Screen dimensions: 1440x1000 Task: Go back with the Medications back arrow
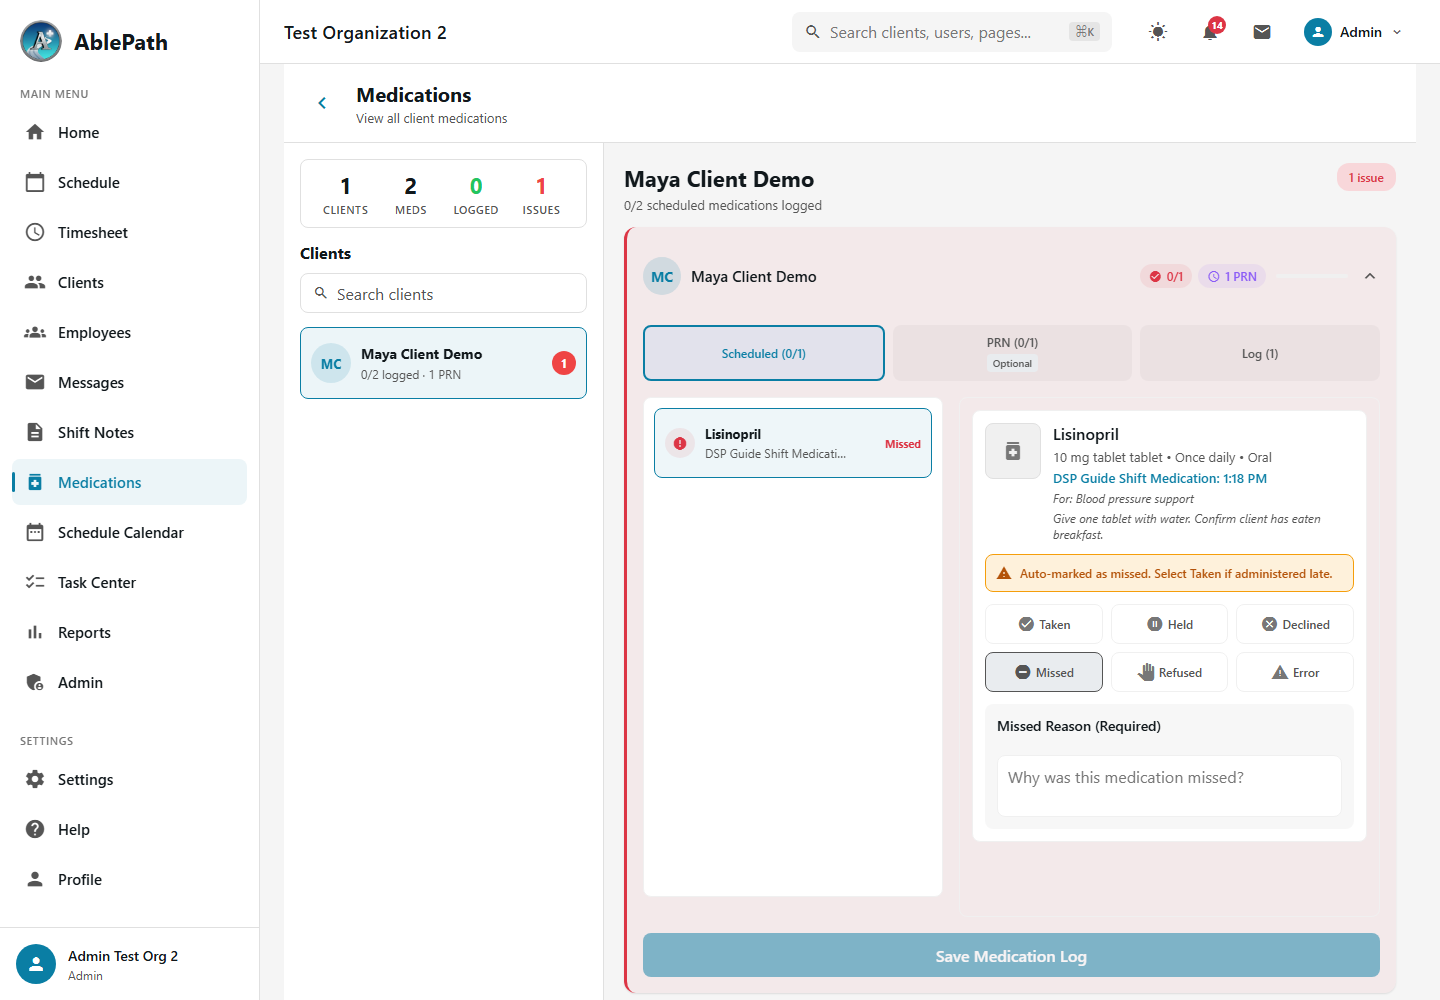click(x=322, y=103)
